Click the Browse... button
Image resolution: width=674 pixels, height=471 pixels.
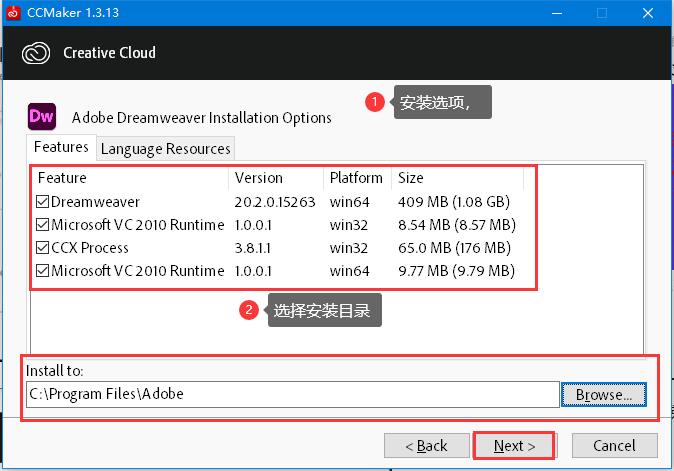[x=604, y=395]
